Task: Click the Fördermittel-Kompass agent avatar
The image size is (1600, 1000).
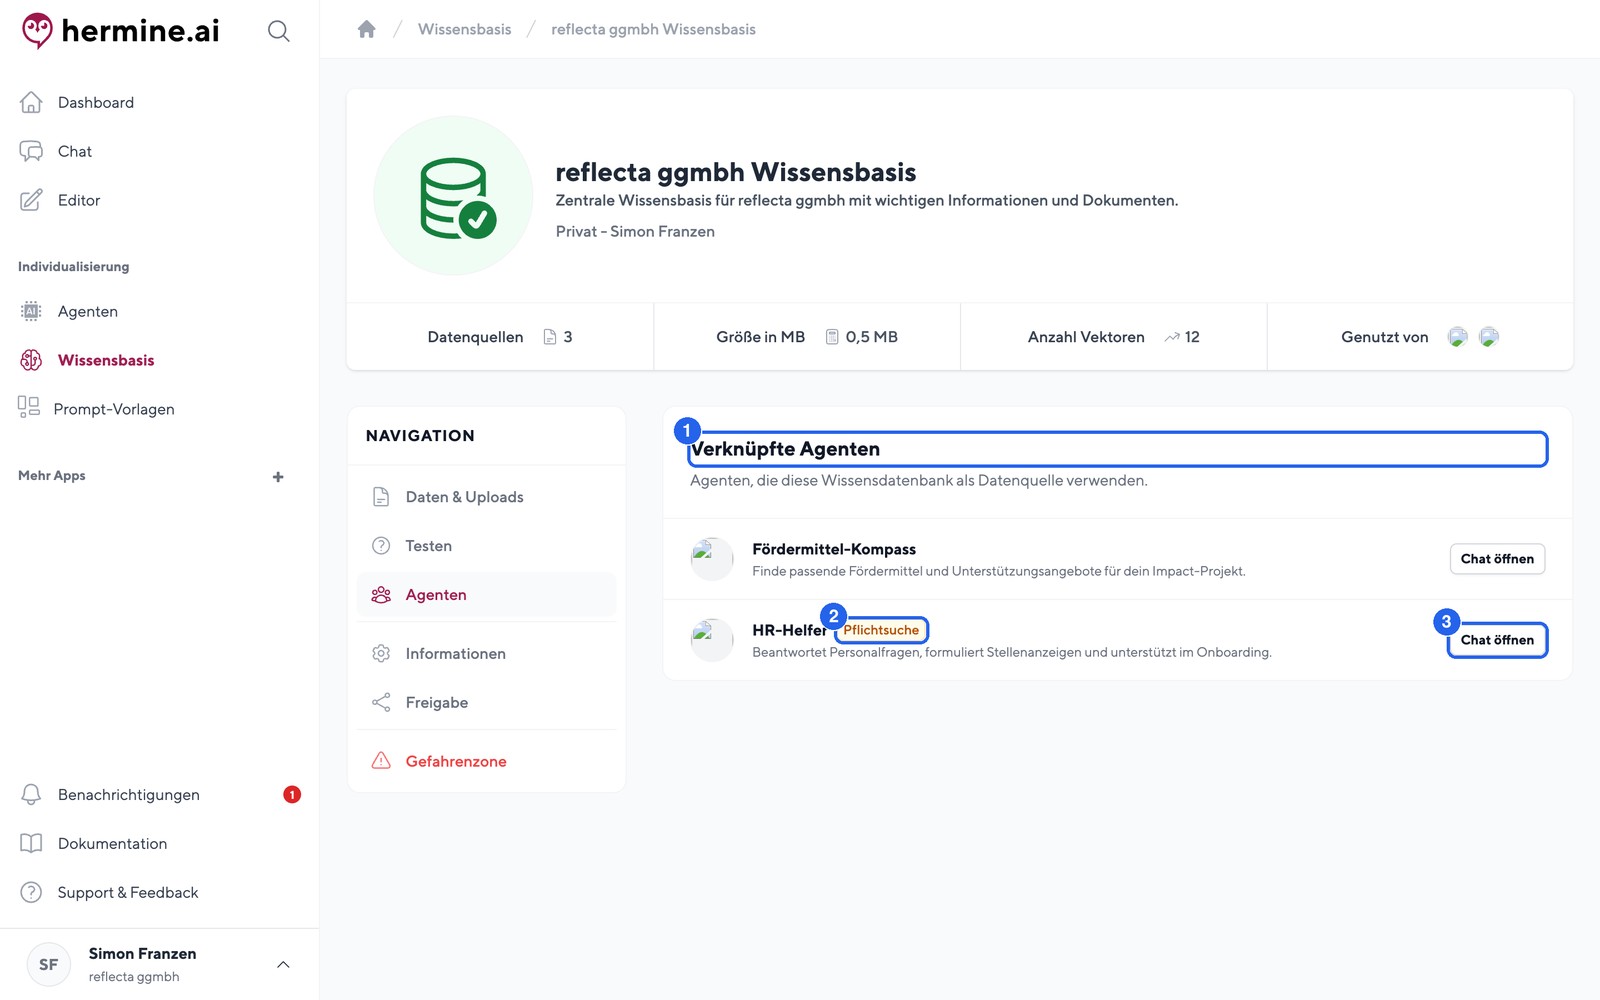Action: coord(712,559)
